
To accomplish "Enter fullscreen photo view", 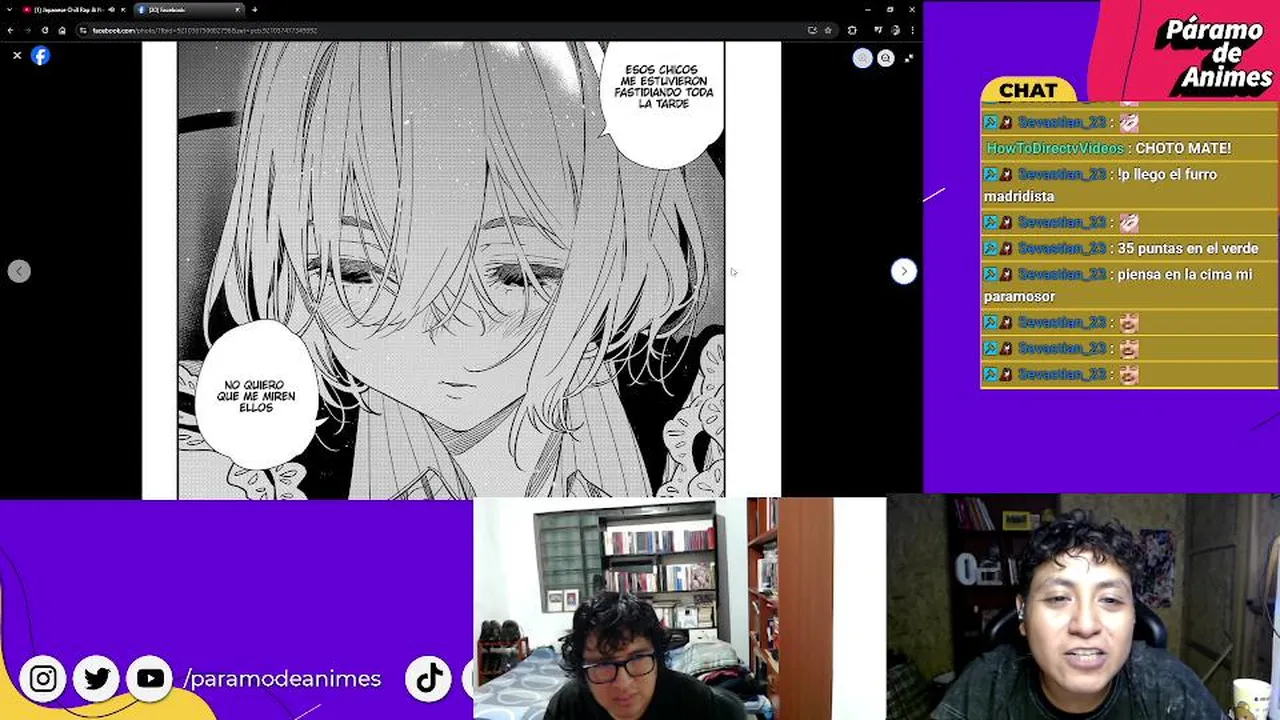I will [x=908, y=58].
